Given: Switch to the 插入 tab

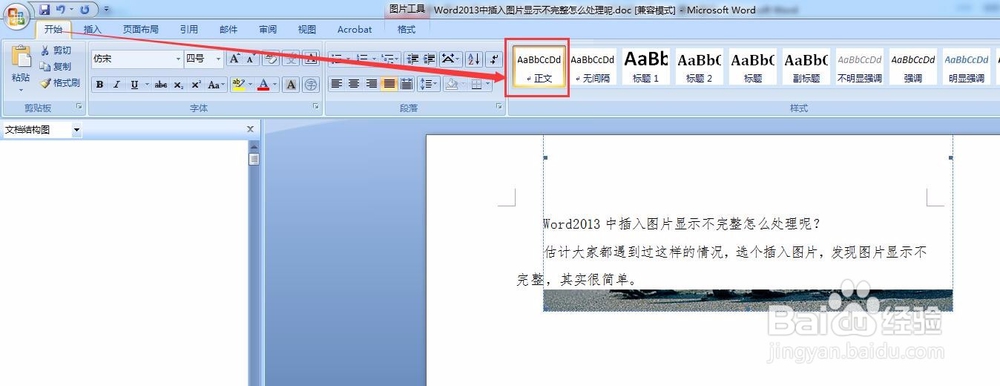Looking at the screenshot, I should (92, 29).
